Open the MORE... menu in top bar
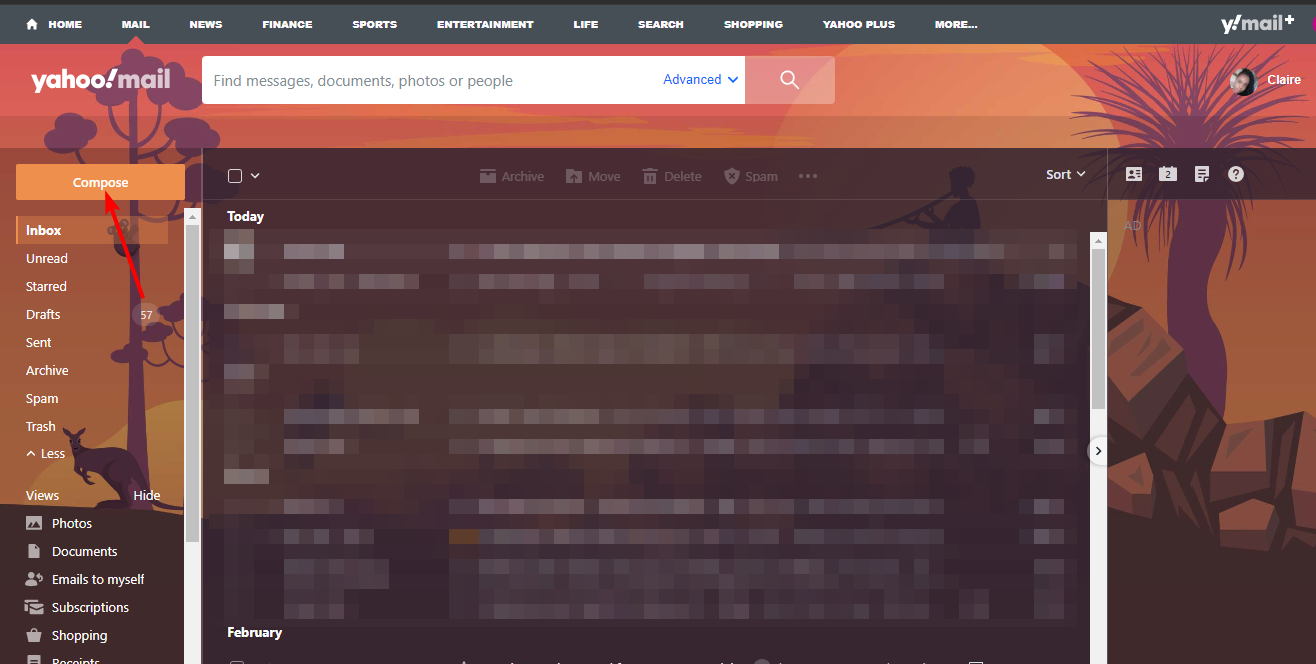This screenshot has height=664, width=1316. [956, 24]
